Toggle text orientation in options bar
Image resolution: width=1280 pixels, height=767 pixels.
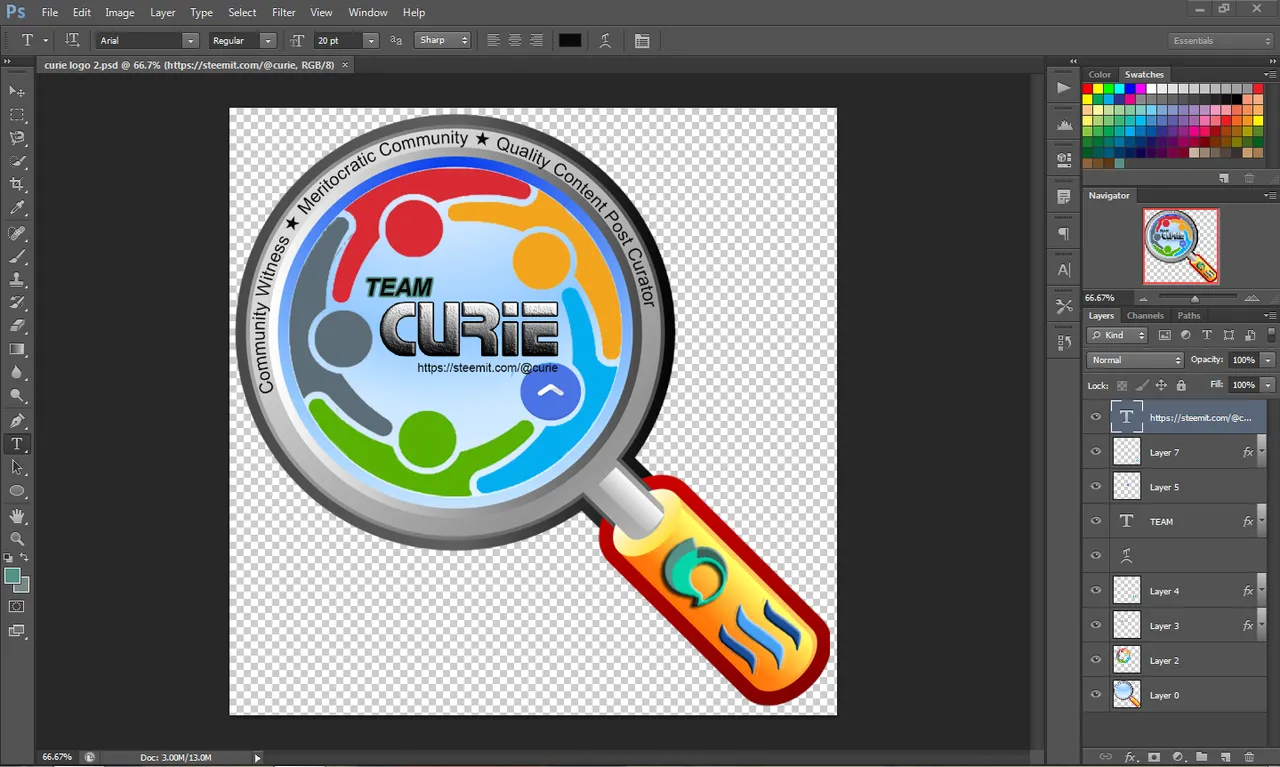click(x=72, y=40)
